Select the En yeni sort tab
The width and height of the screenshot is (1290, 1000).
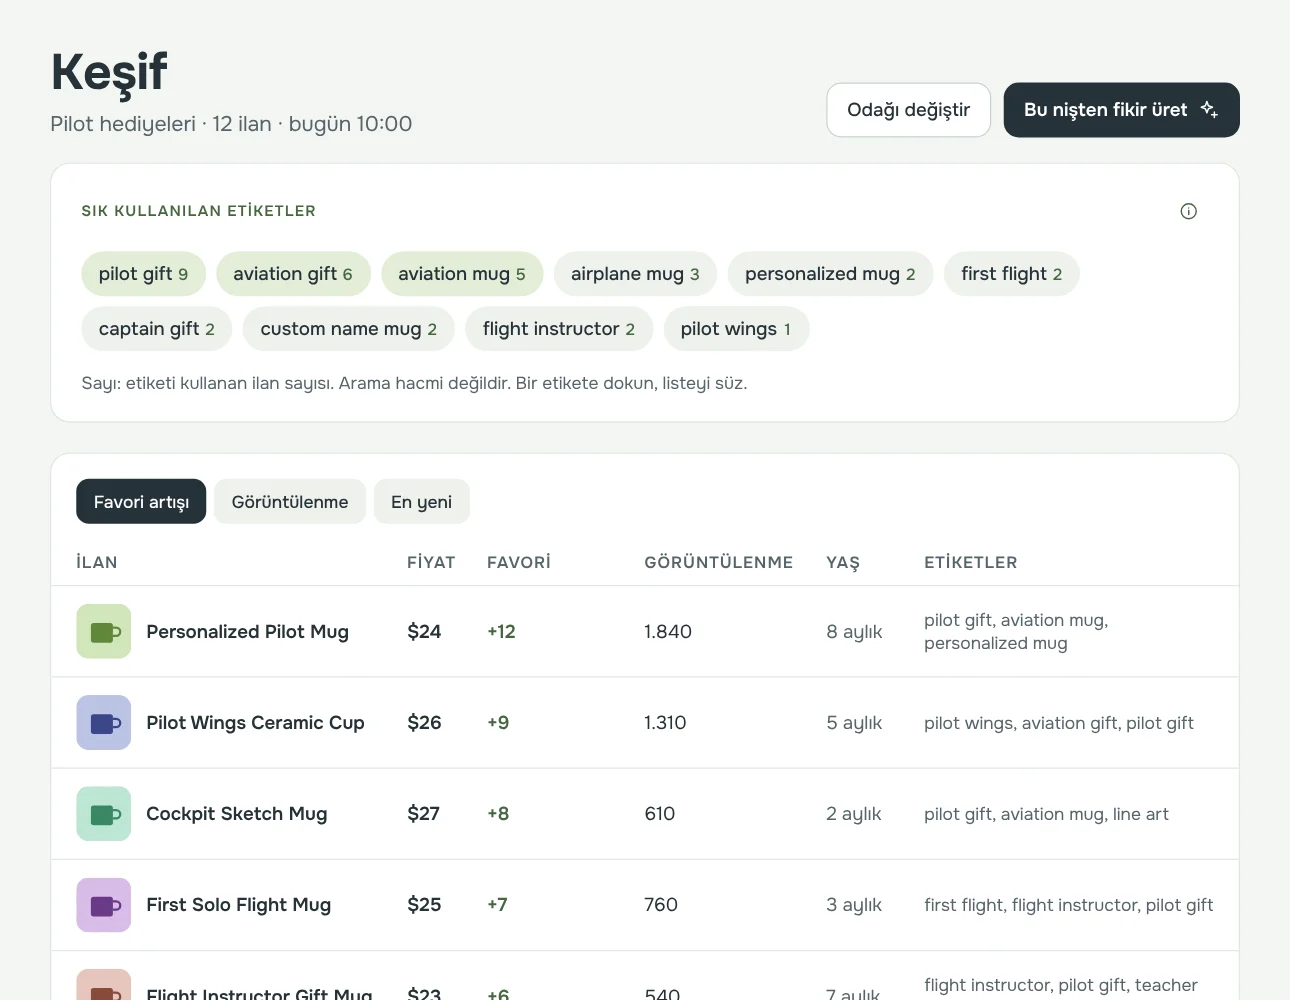(x=421, y=501)
